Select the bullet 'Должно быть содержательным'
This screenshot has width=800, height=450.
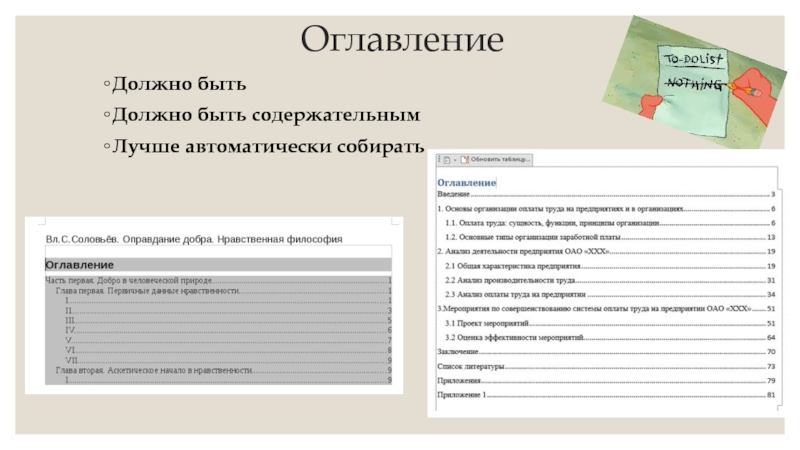[x=266, y=115]
